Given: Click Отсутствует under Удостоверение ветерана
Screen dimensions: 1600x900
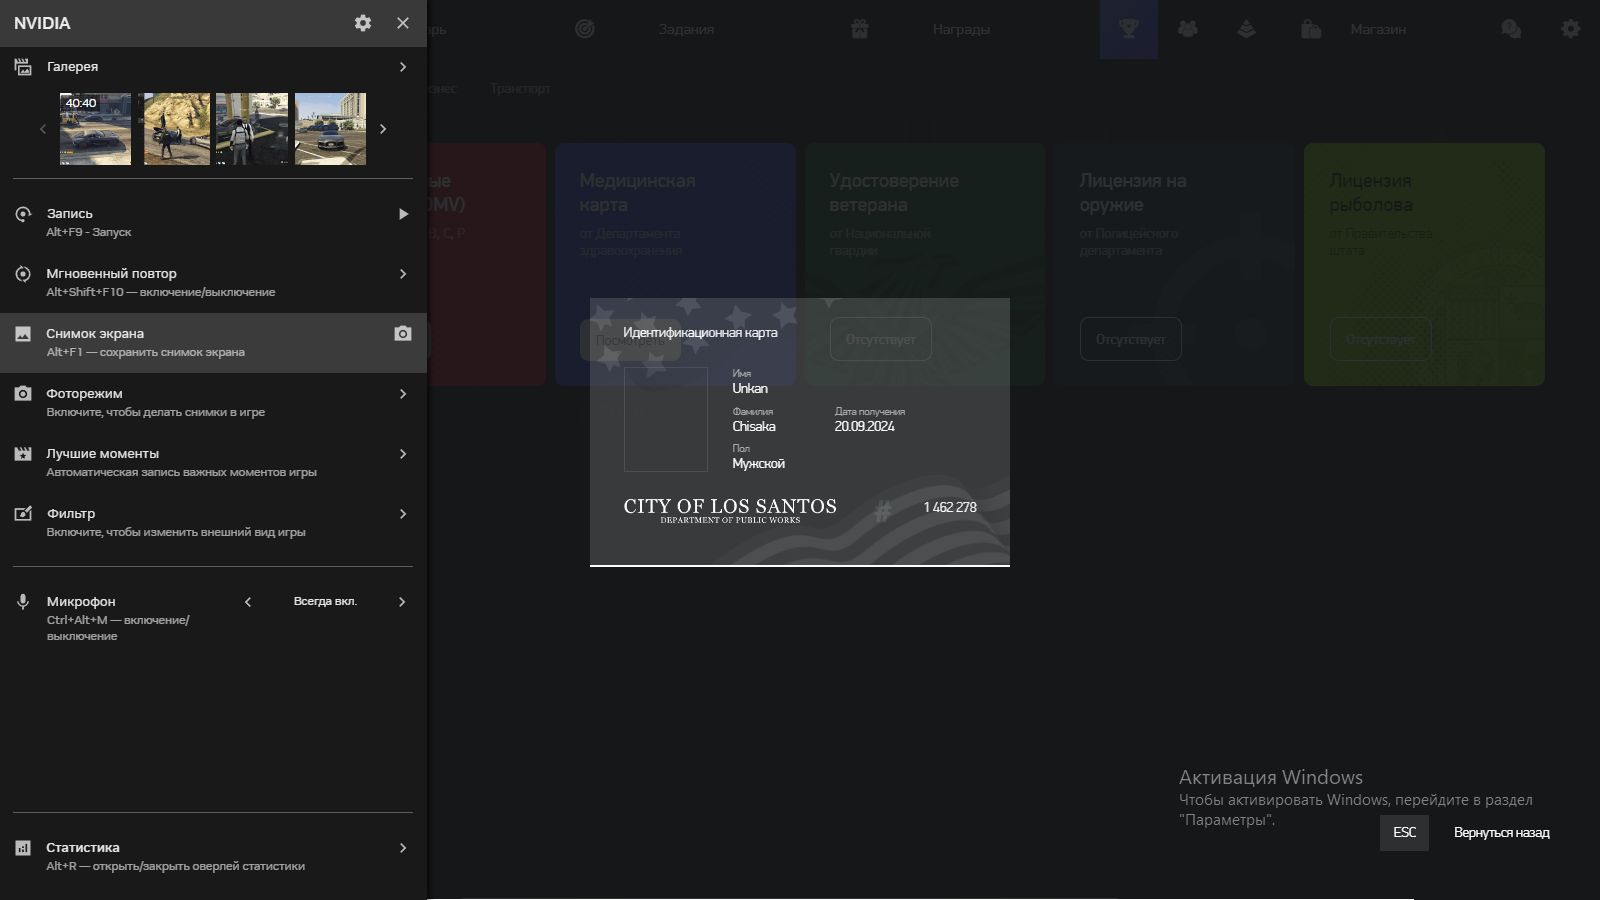Looking at the screenshot, I should pos(880,339).
